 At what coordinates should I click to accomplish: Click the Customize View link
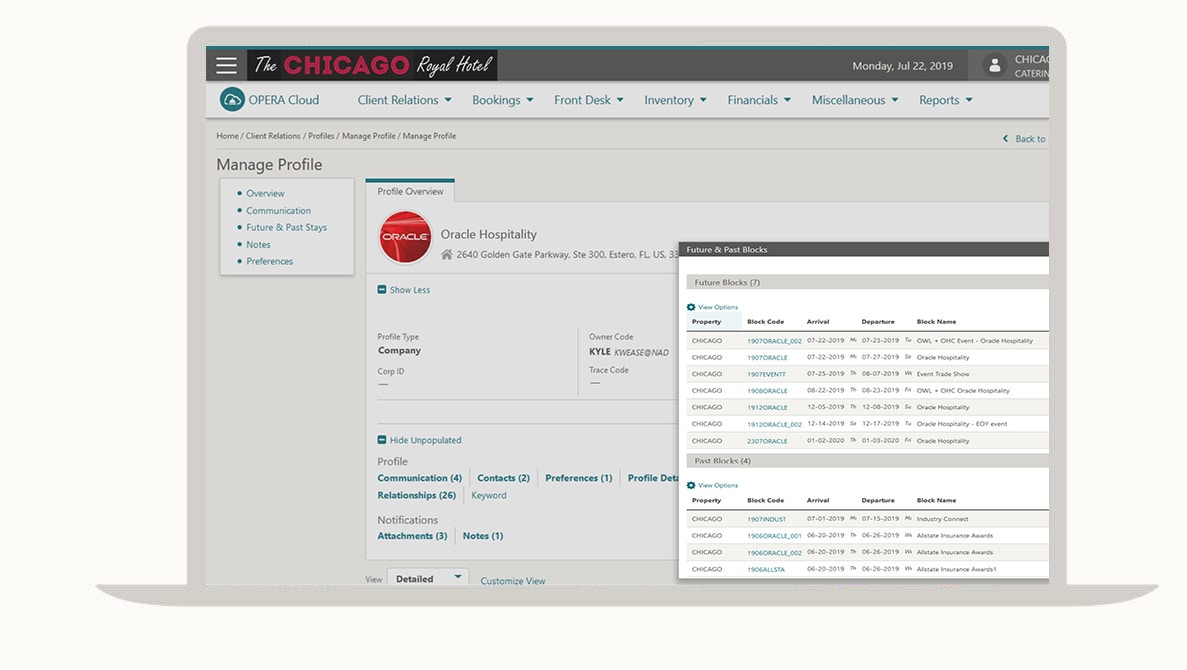[x=513, y=581]
